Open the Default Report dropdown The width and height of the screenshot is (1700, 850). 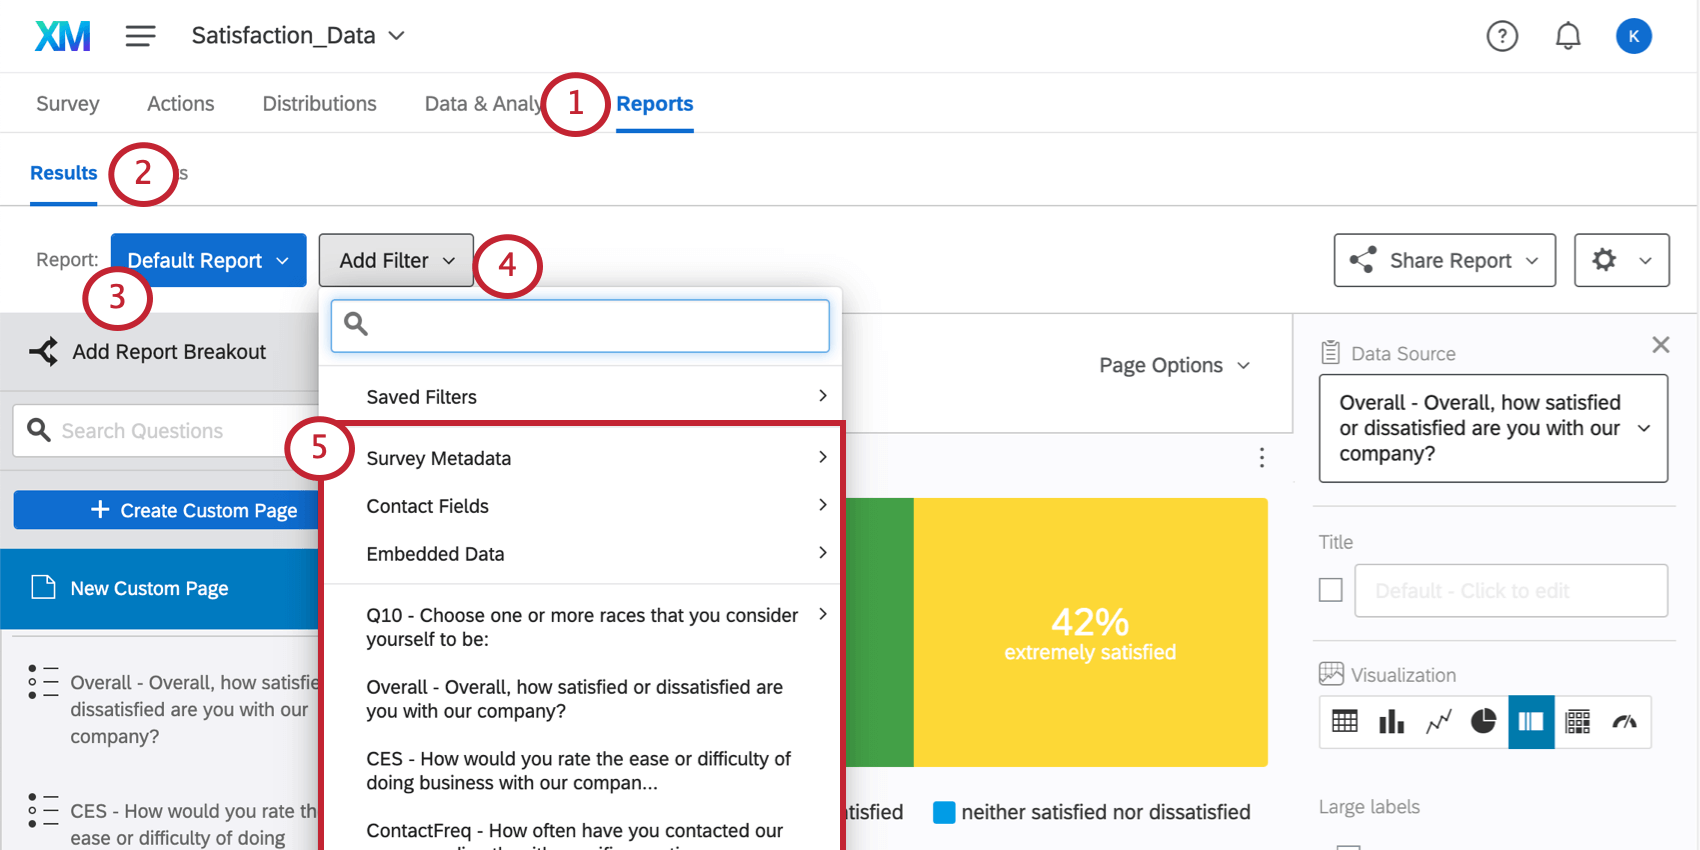coord(208,260)
